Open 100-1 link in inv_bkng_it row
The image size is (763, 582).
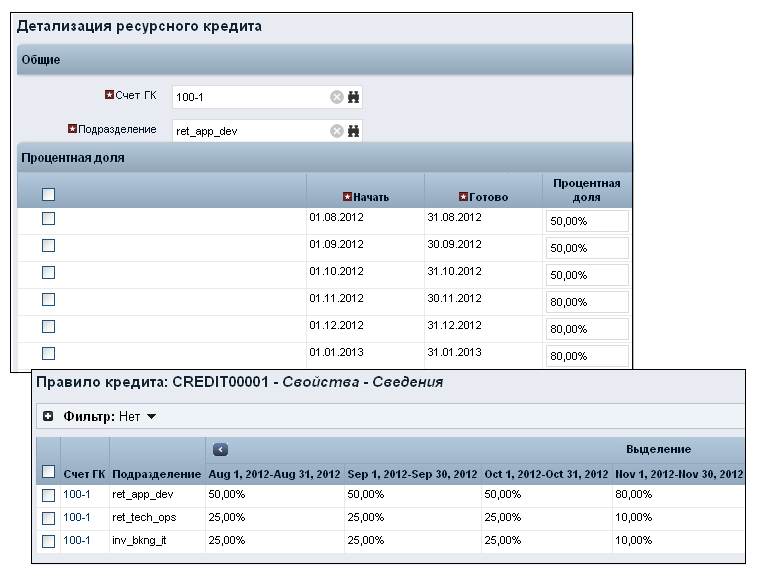(76, 540)
